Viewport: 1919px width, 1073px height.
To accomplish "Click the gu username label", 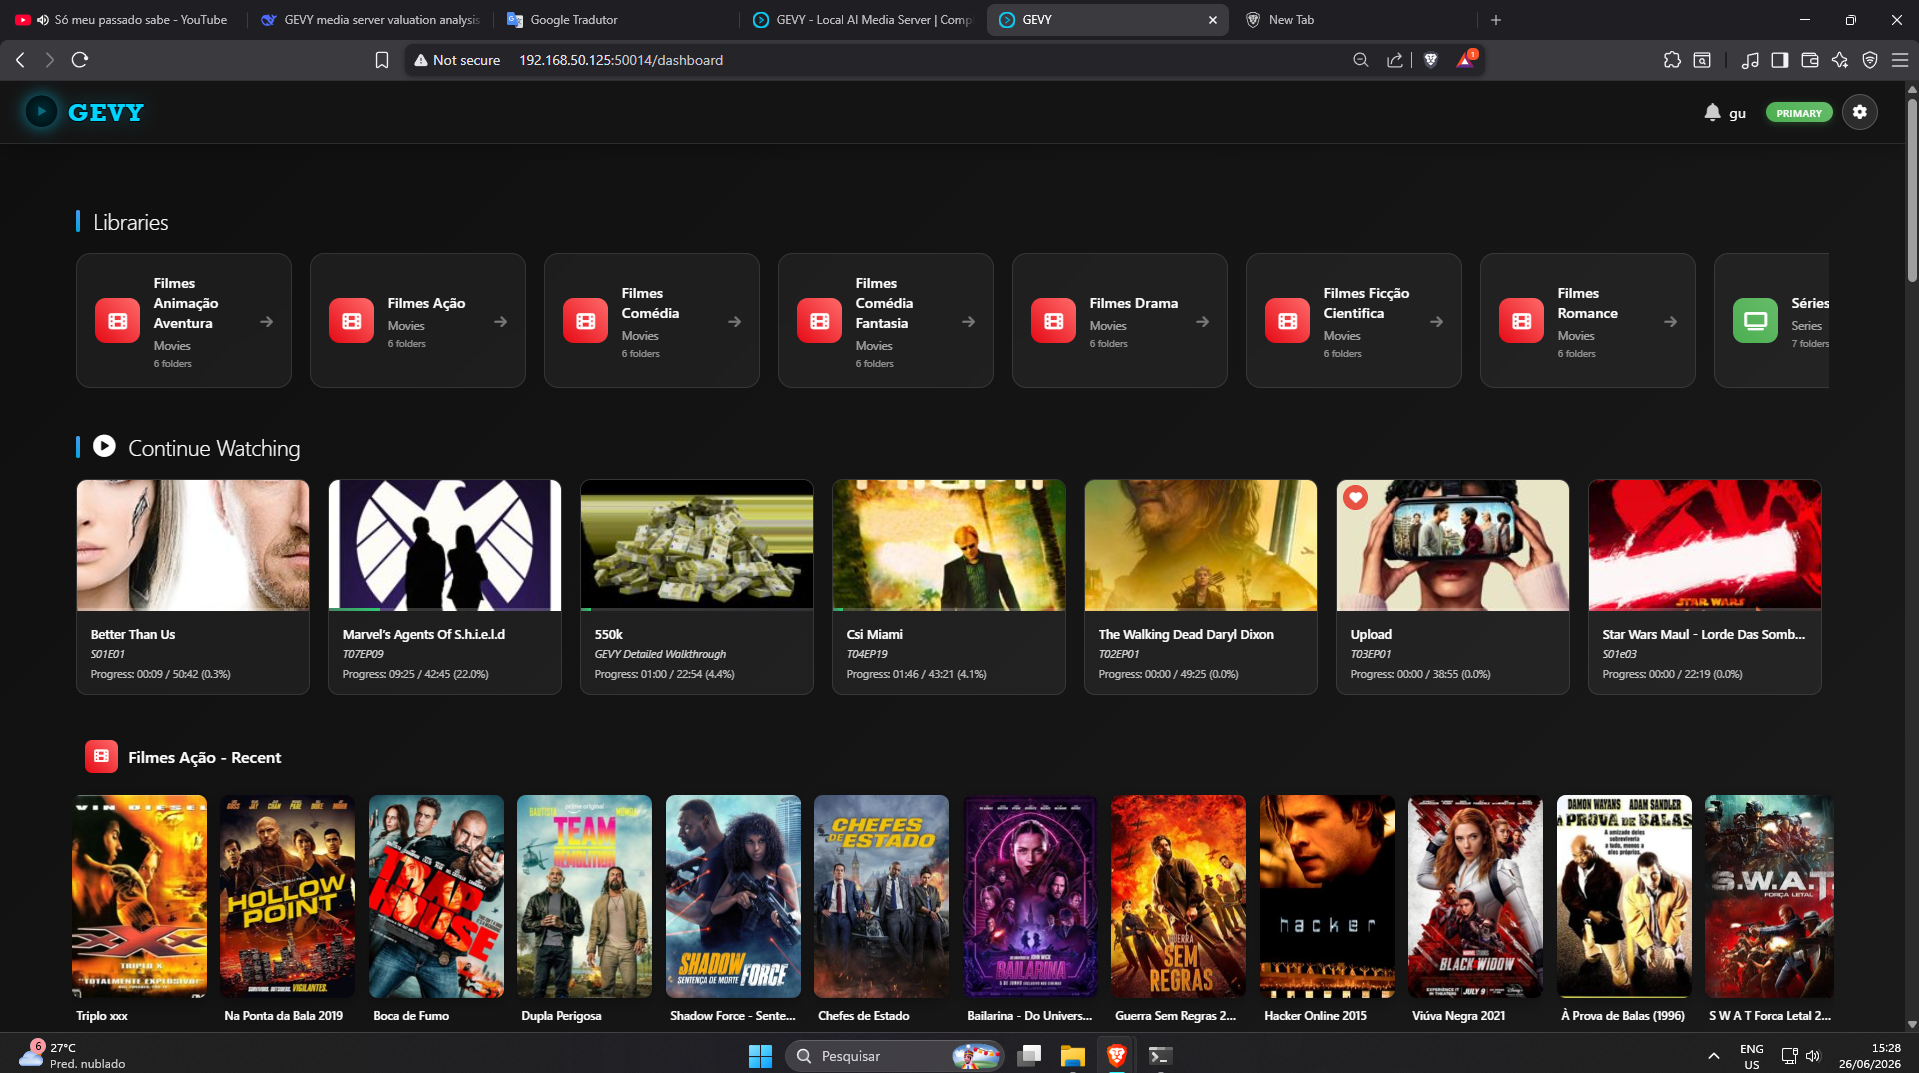I will click(1737, 113).
